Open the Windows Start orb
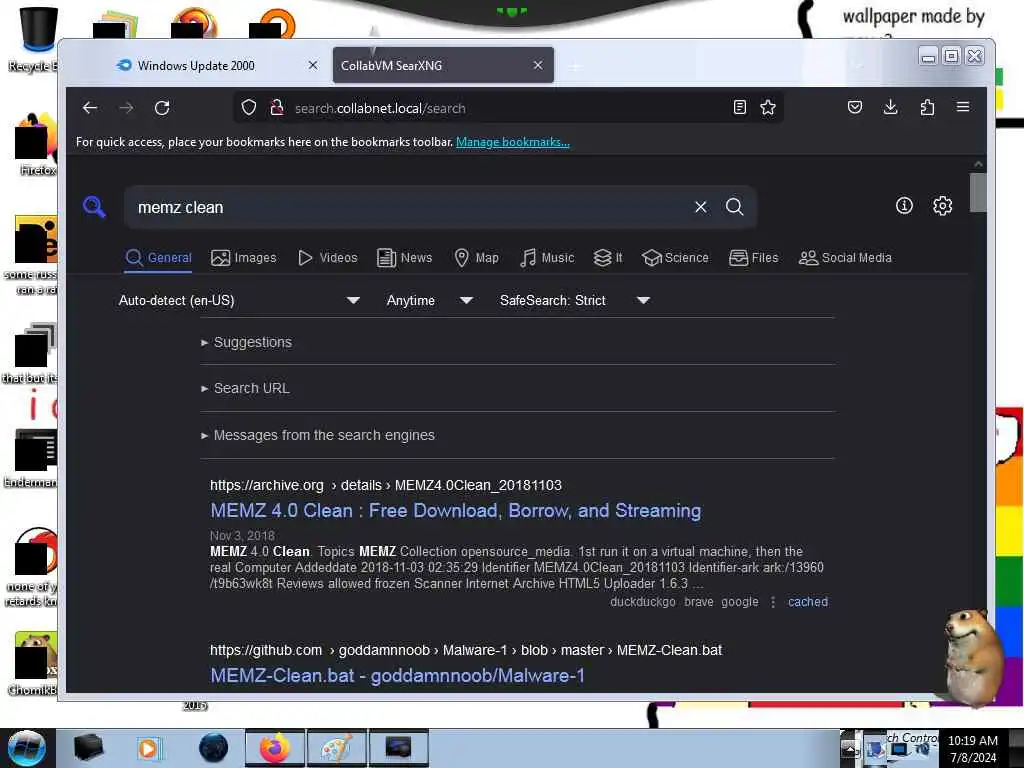 27,748
